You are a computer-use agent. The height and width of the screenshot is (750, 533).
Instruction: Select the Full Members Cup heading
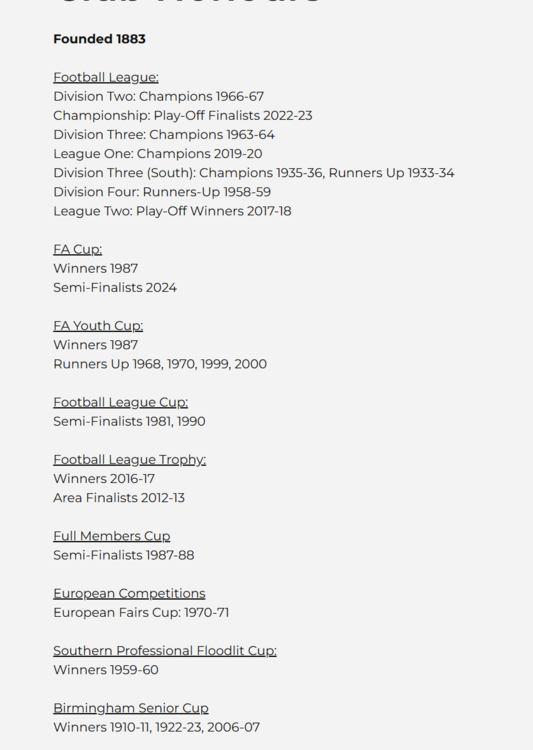[111, 536]
